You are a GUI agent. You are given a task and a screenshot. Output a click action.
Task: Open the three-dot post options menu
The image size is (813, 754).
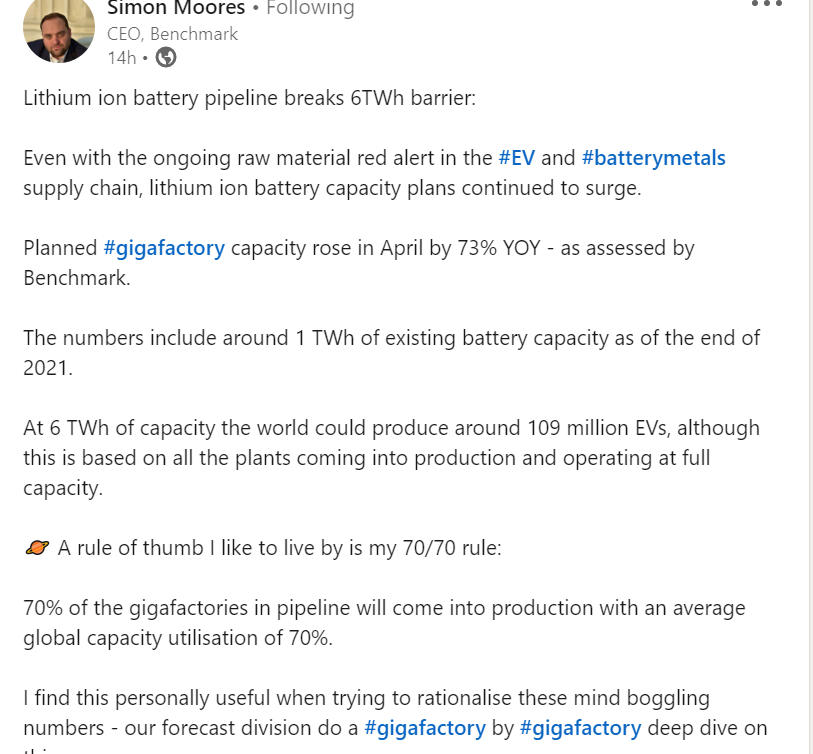click(766, 3)
